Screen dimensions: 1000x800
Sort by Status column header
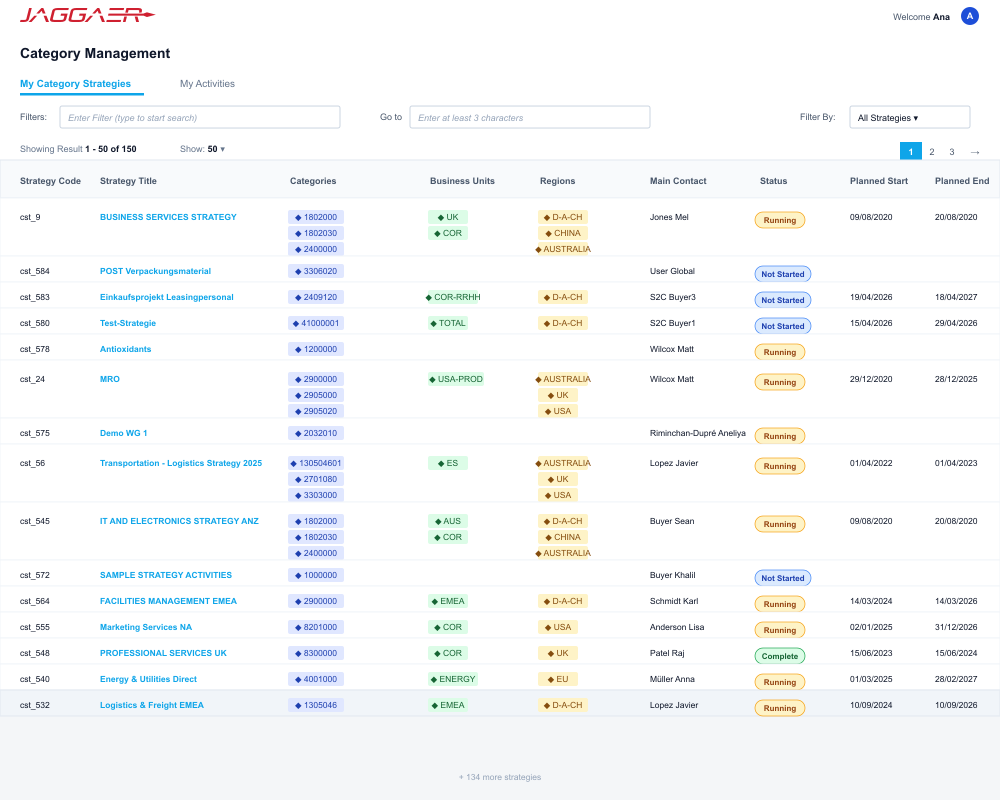pos(774,181)
